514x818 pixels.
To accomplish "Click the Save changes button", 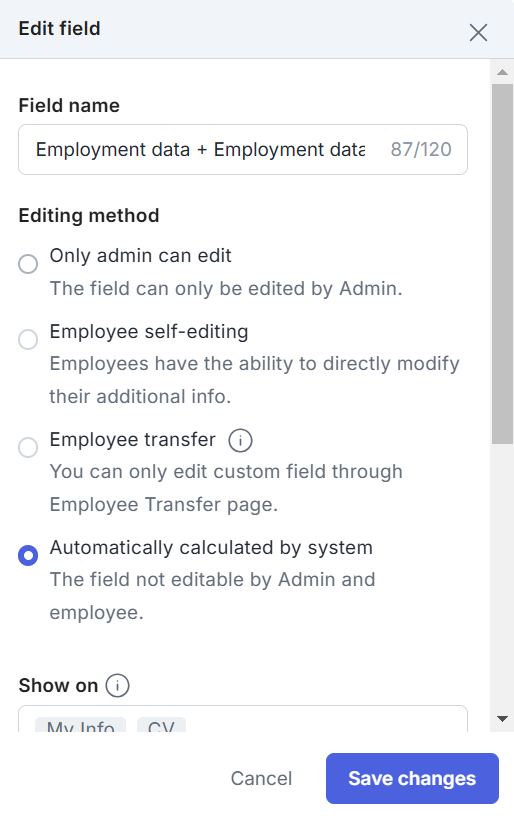I will [x=412, y=778].
